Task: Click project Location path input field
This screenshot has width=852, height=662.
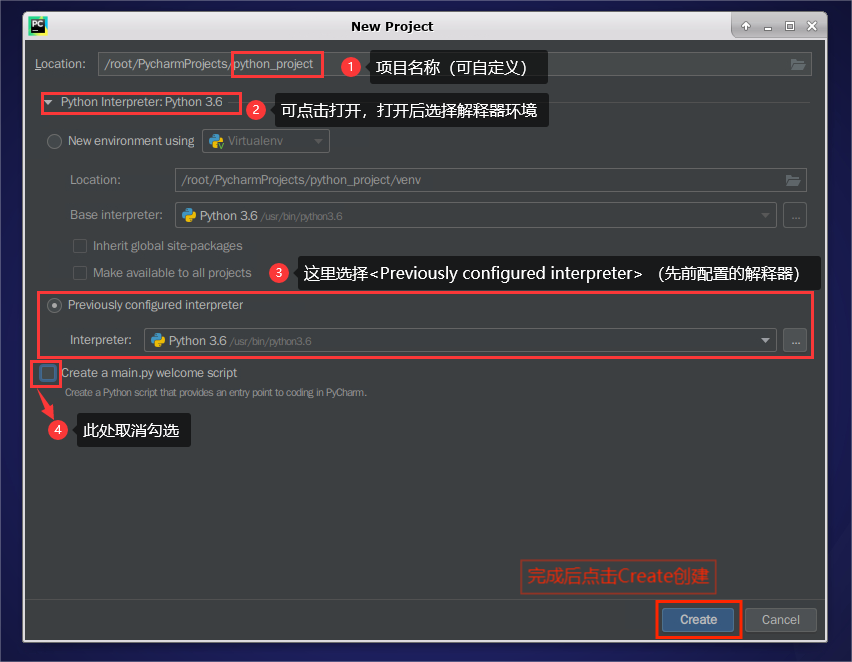Action: (x=455, y=64)
